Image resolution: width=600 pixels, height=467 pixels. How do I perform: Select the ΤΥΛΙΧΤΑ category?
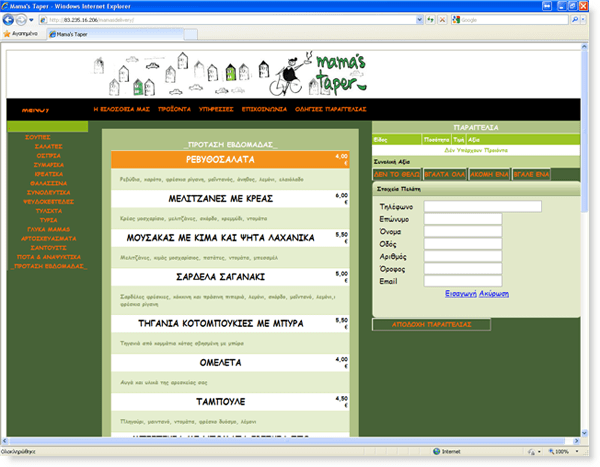pos(49,211)
